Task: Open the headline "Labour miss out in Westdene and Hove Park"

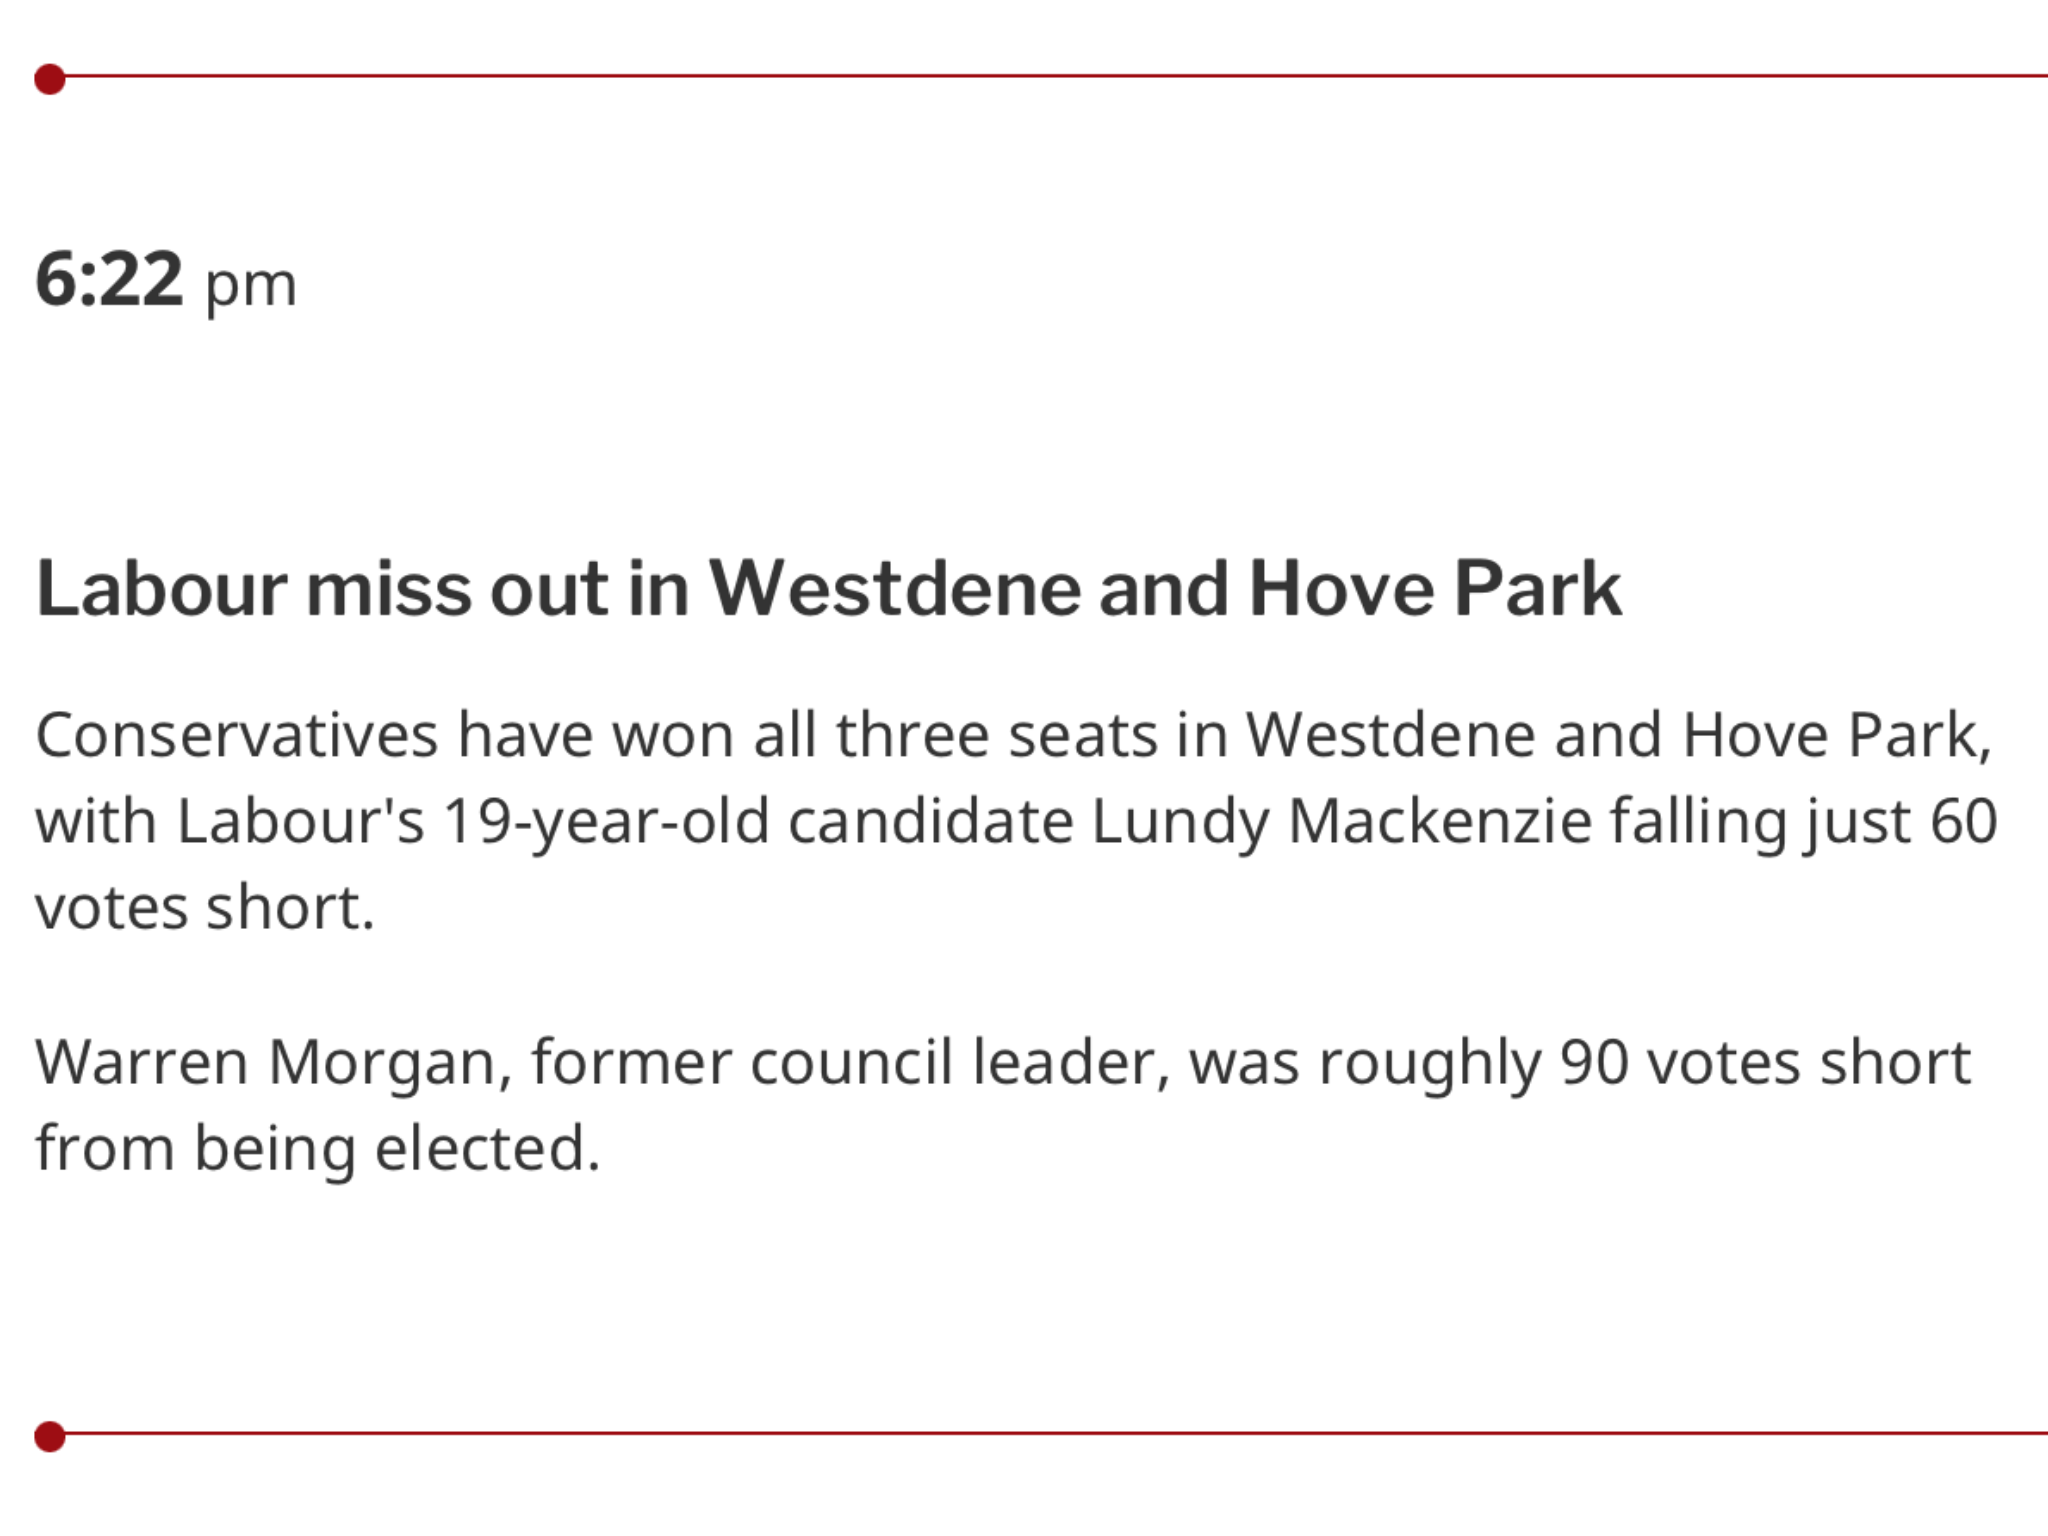Action: coord(828,589)
